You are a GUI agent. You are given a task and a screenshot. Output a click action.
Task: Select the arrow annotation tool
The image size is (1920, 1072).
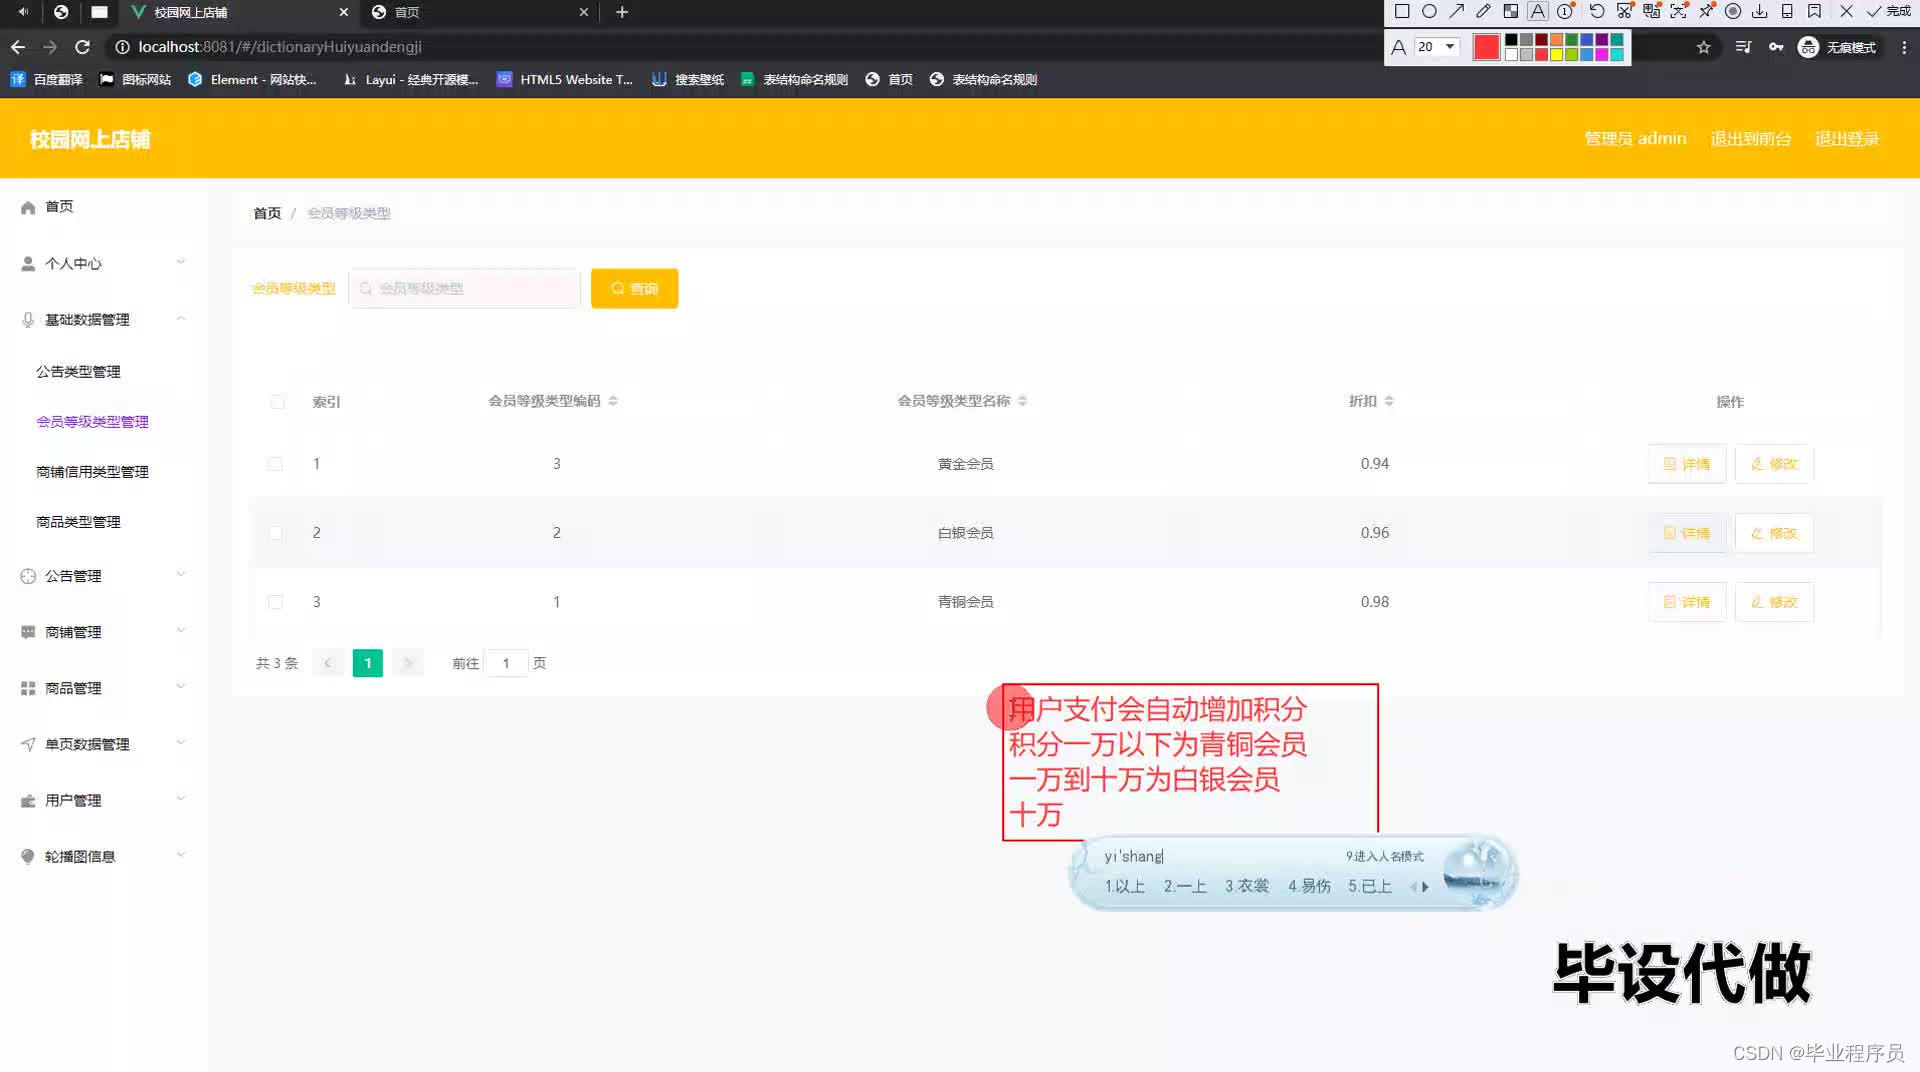[x=1456, y=12]
